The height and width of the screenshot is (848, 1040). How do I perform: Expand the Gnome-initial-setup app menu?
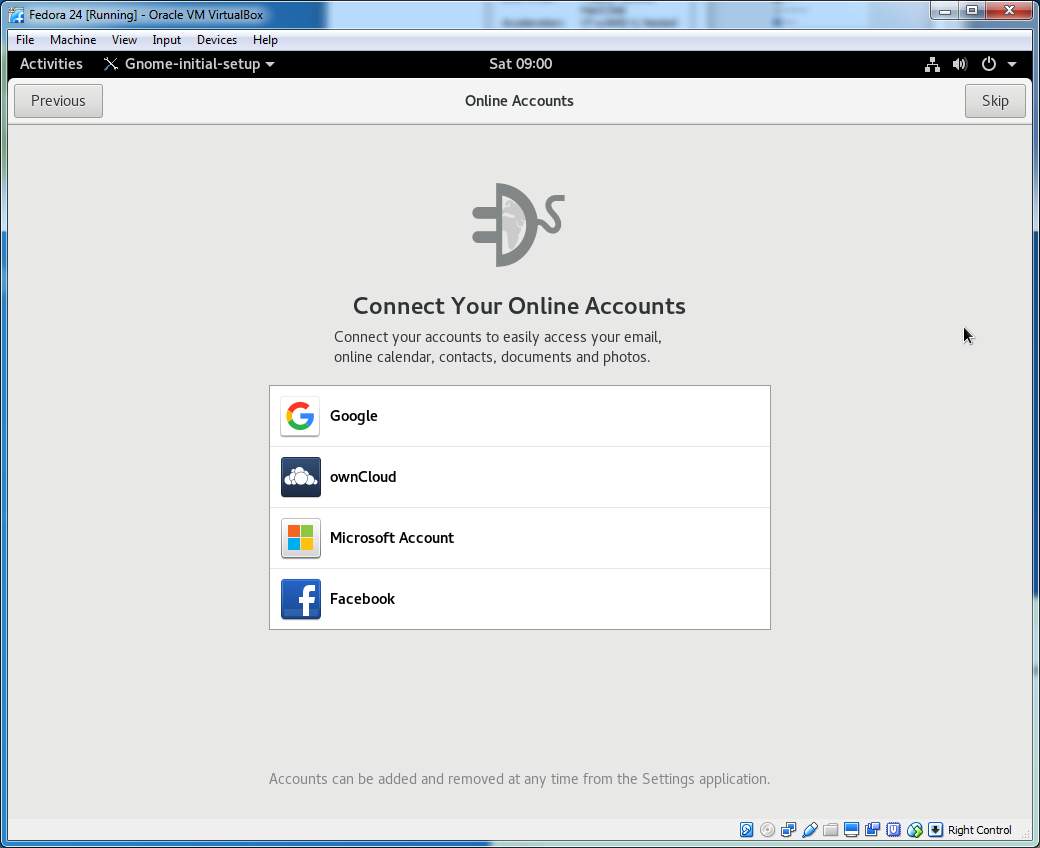[x=189, y=64]
